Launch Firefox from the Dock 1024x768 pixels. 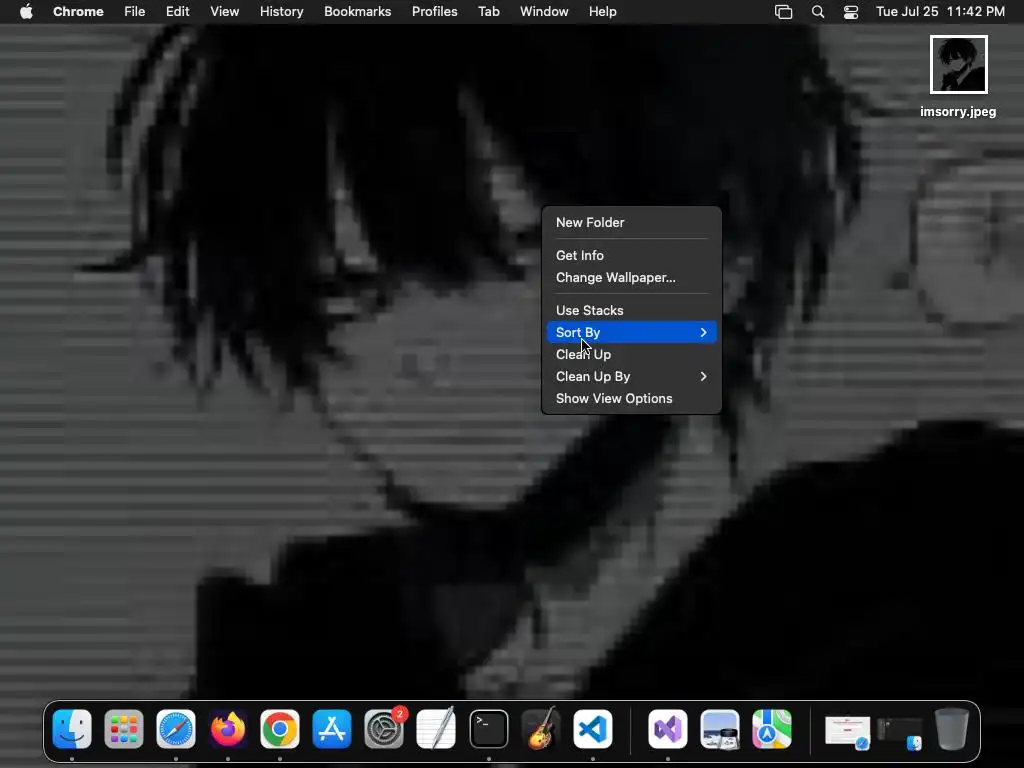point(228,729)
